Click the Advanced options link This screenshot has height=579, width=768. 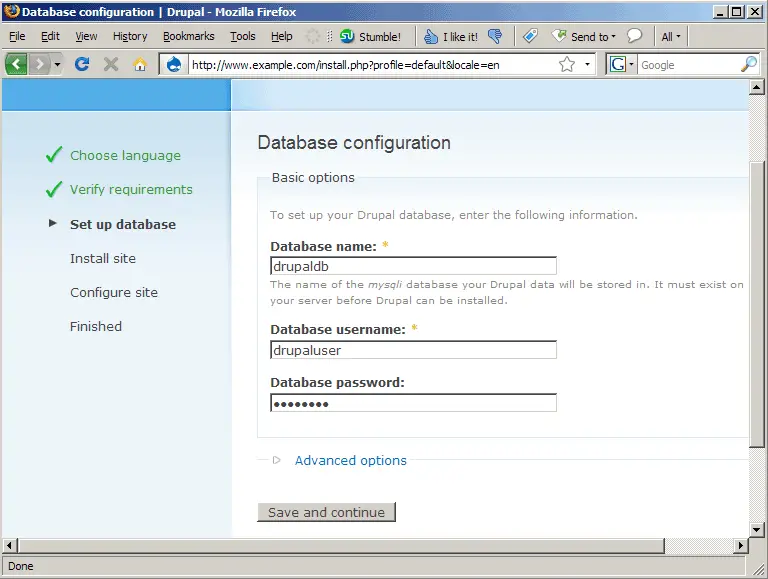pyautogui.click(x=351, y=460)
